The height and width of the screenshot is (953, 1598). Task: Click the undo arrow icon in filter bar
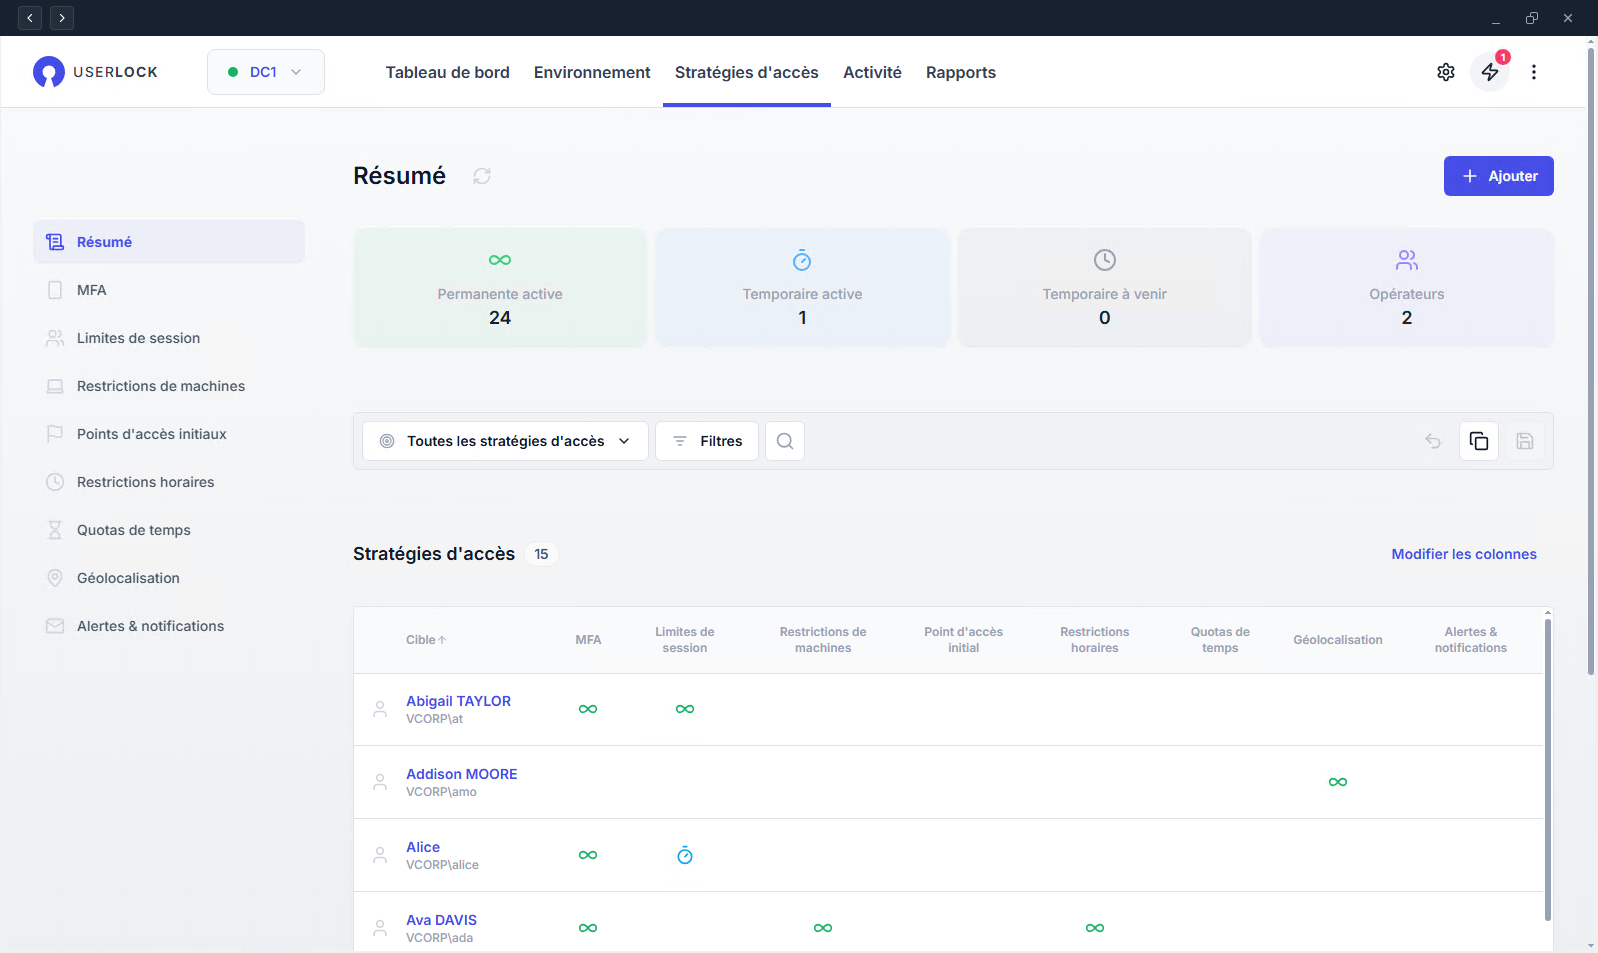click(1432, 441)
